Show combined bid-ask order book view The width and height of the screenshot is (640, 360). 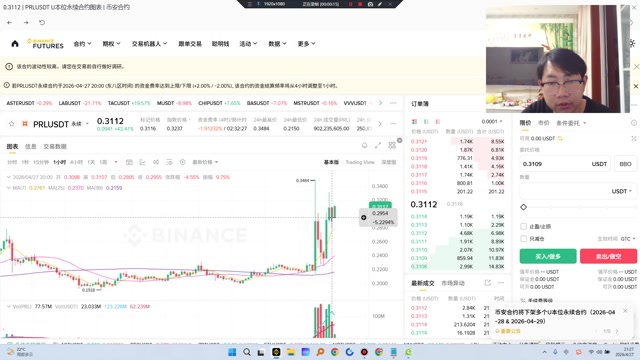[x=414, y=122]
